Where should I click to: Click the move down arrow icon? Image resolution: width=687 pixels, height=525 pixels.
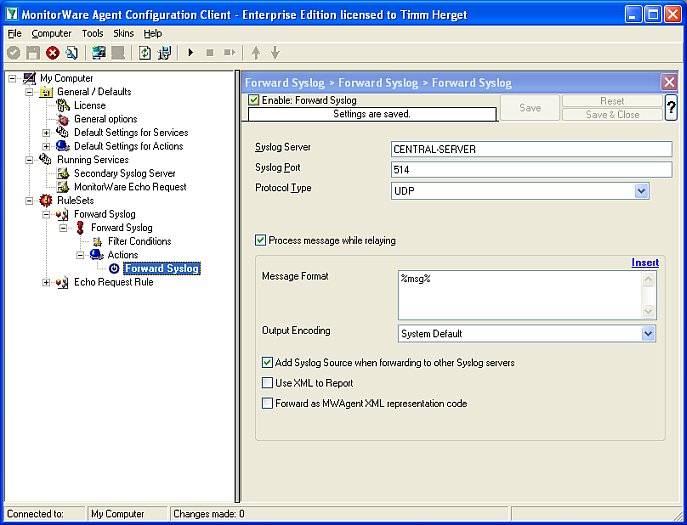click(275, 53)
